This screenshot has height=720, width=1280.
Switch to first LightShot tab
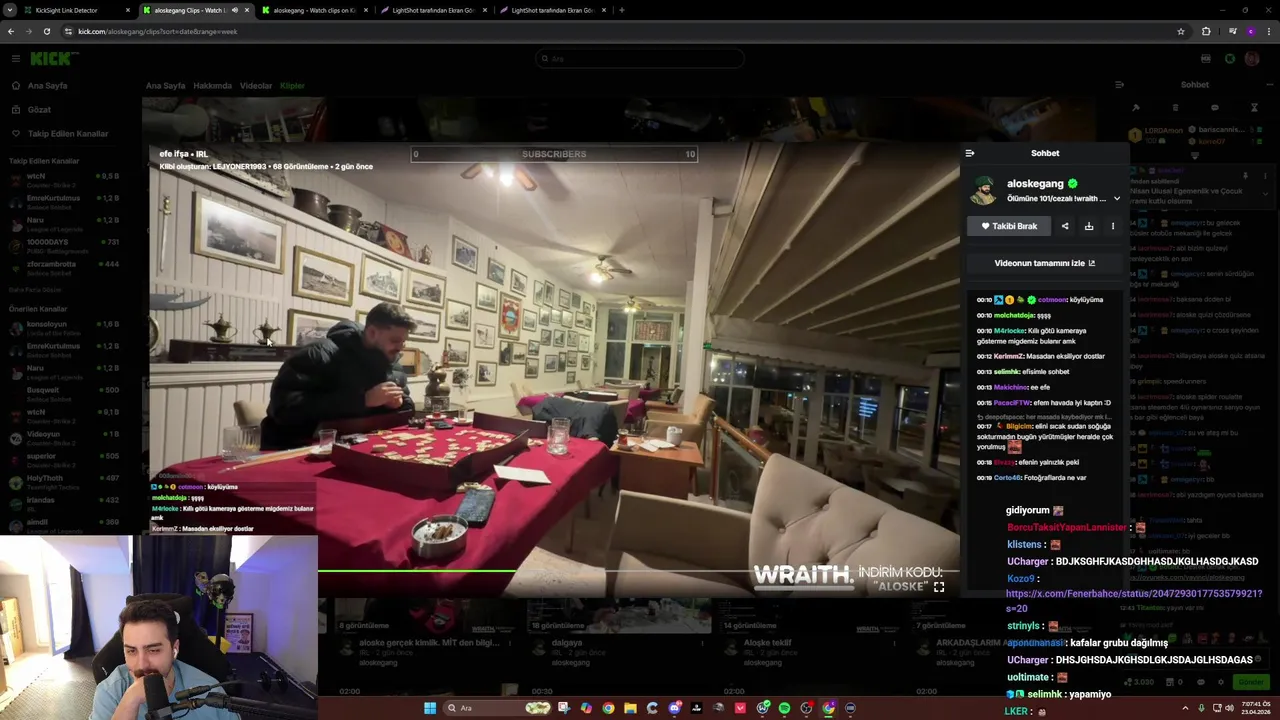(433, 10)
